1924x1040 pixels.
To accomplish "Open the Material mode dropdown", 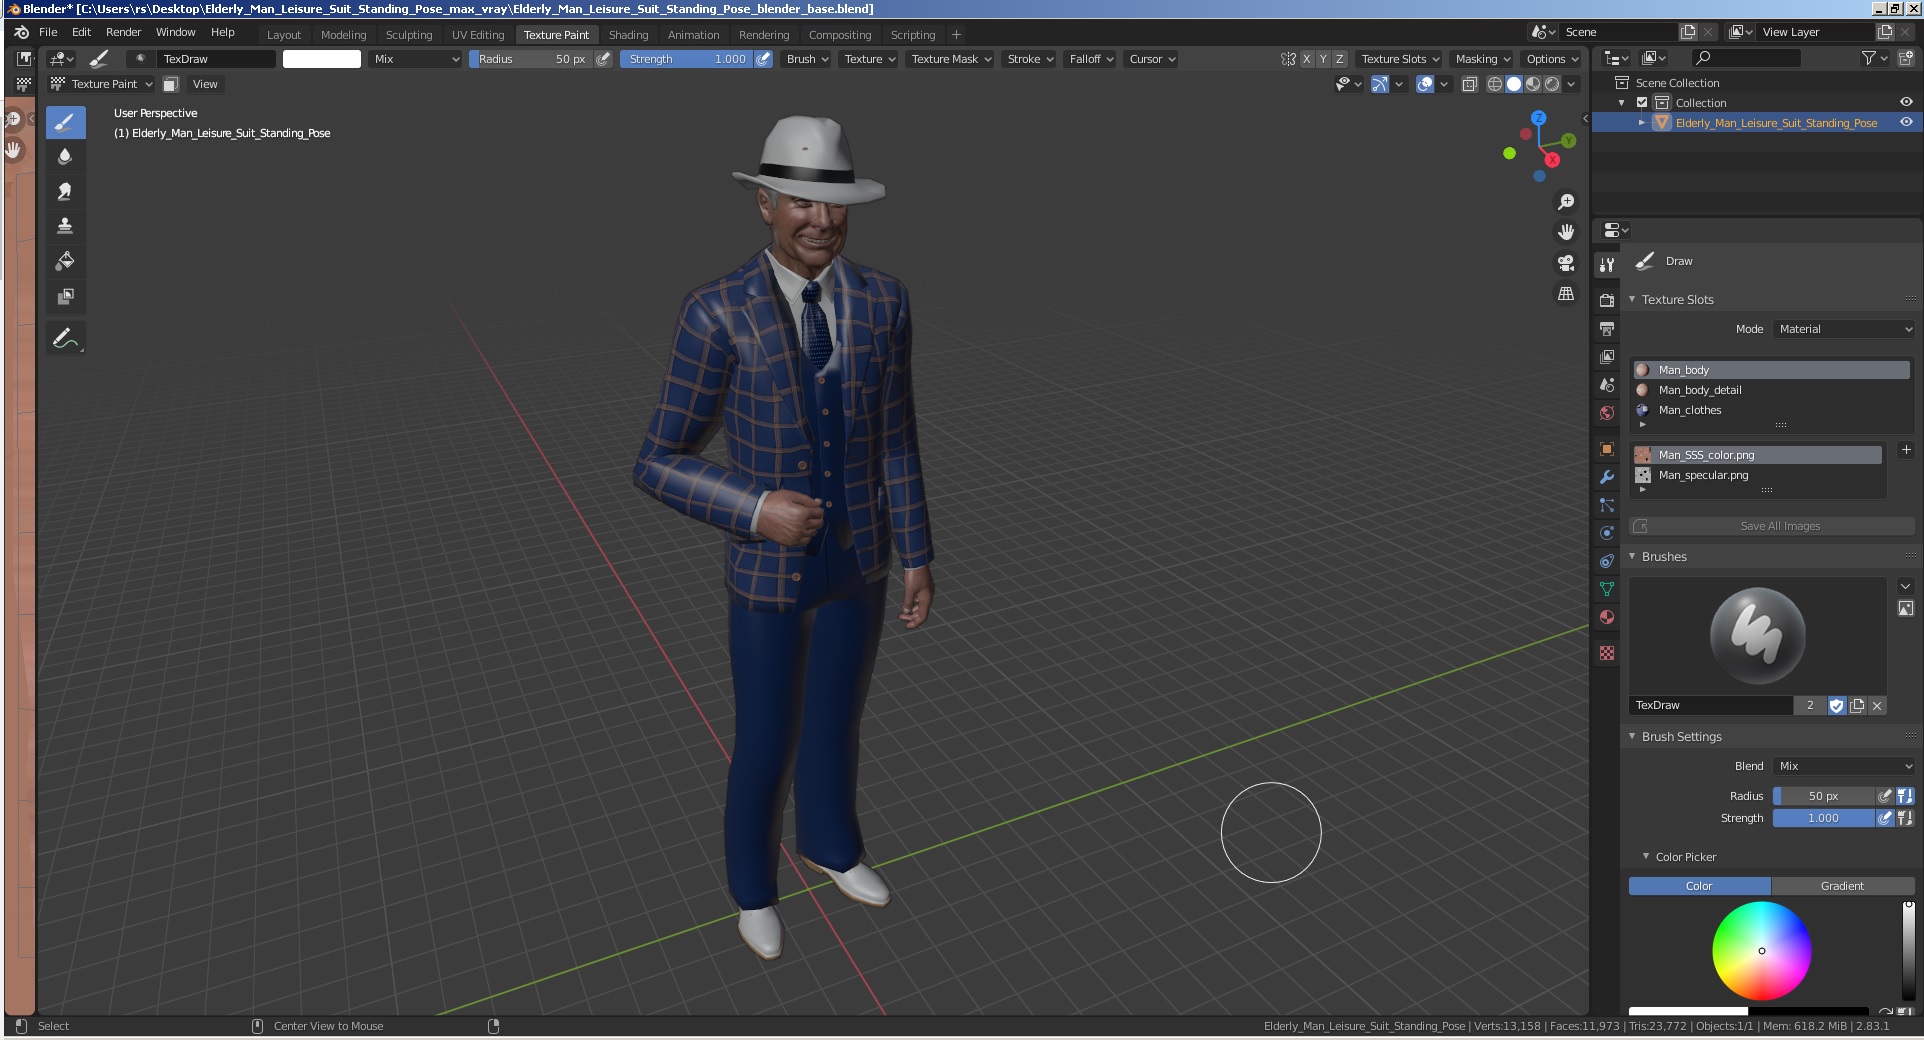I will pyautogui.click(x=1845, y=329).
